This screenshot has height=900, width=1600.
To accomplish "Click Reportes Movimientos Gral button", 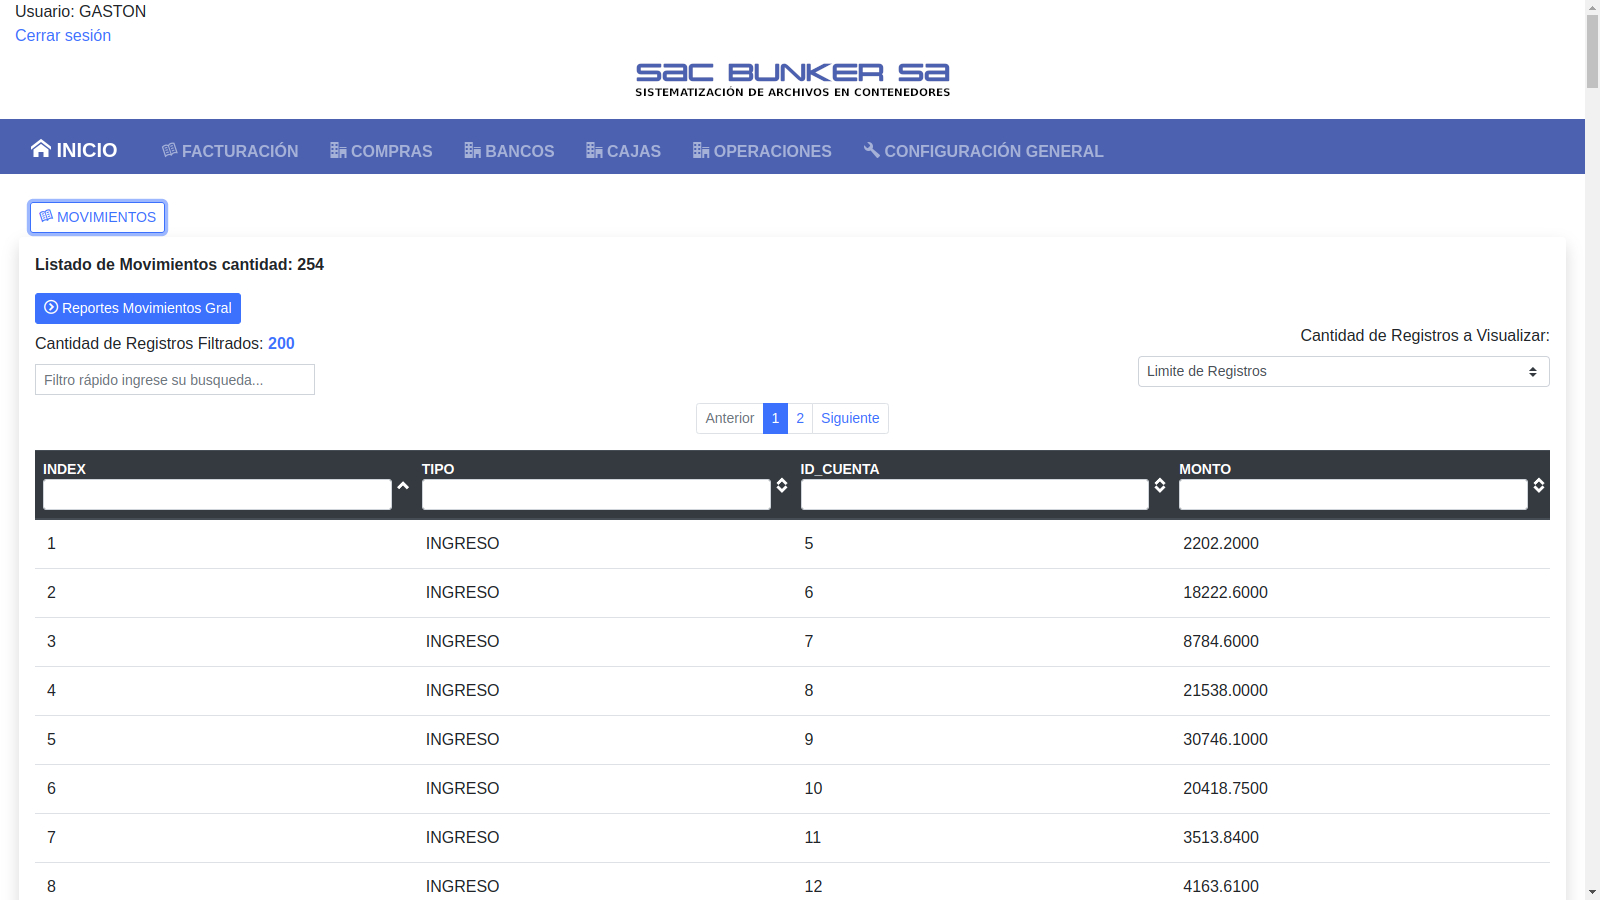I will pyautogui.click(x=138, y=308).
